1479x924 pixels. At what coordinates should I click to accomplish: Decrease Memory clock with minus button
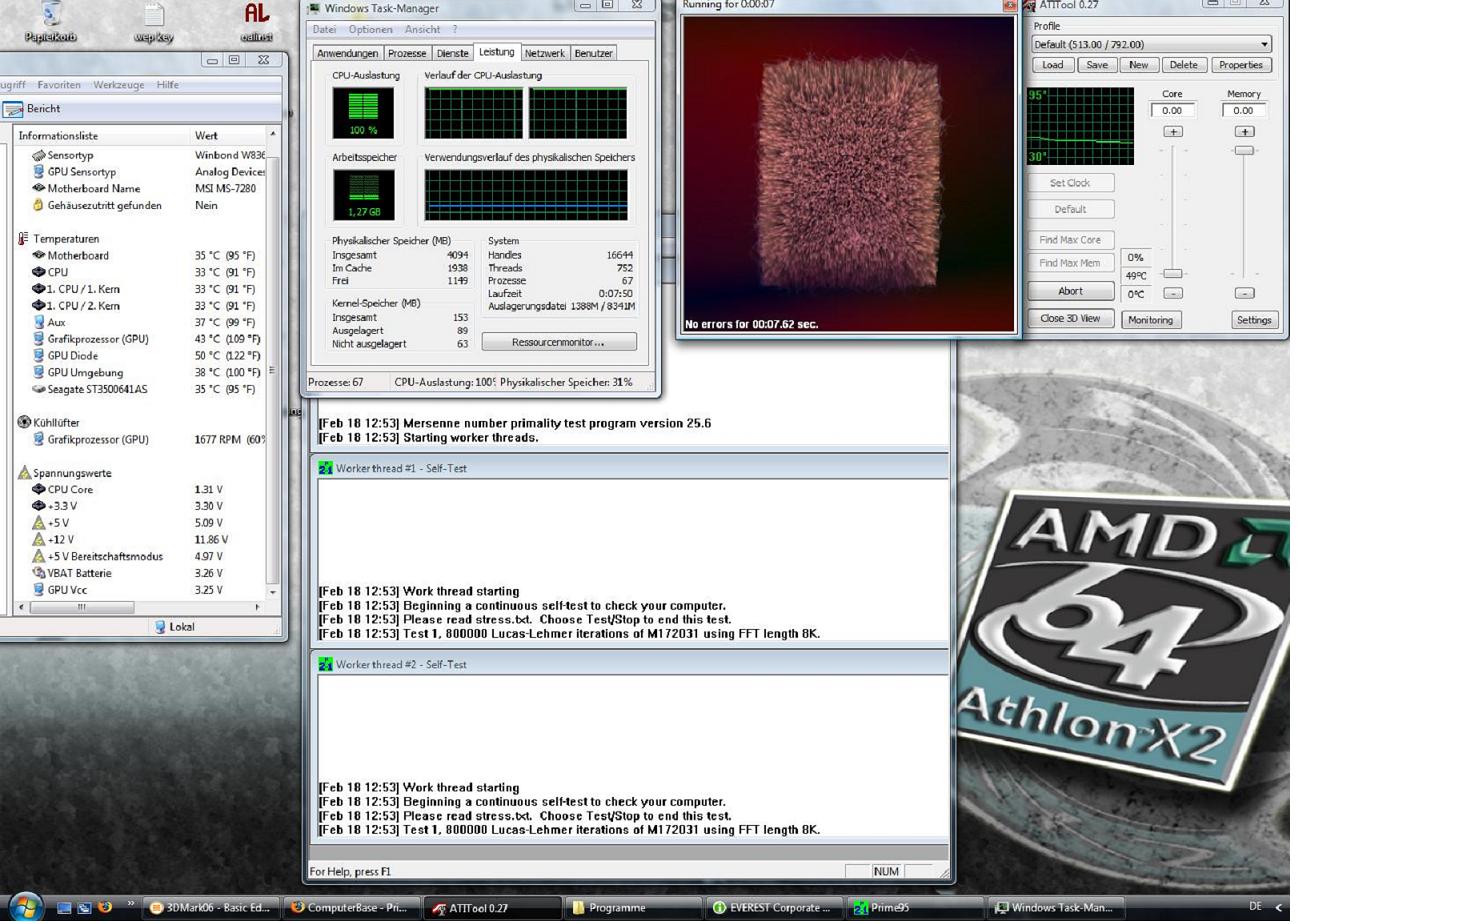pos(1244,294)
